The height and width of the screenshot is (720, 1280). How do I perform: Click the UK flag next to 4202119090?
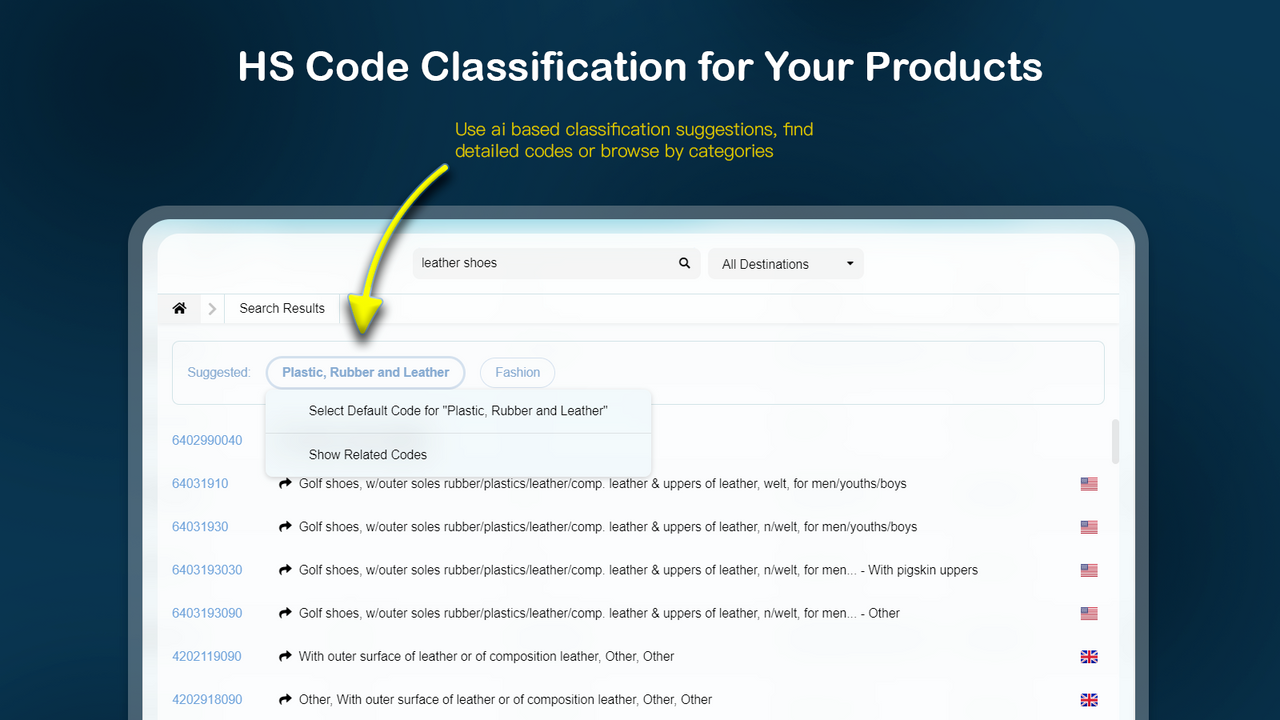tap(1089, 656)
